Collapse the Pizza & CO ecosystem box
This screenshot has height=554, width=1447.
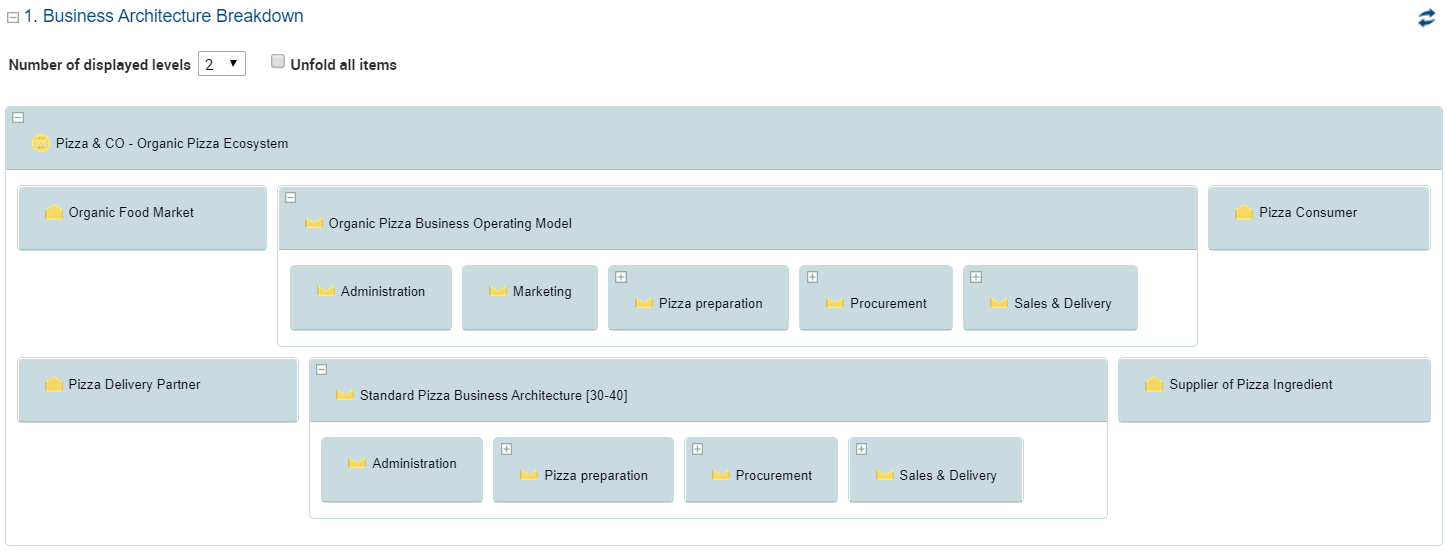18,118
